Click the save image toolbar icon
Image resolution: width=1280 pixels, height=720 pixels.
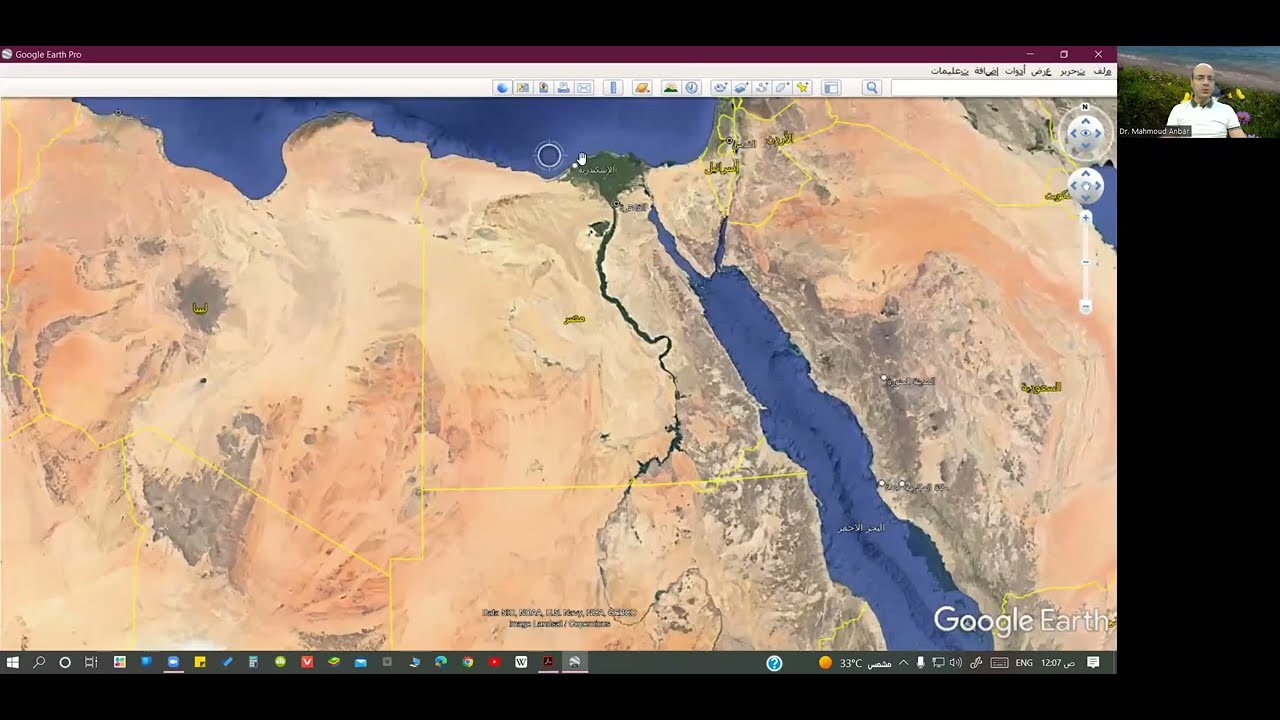click(x=543, y=88)
